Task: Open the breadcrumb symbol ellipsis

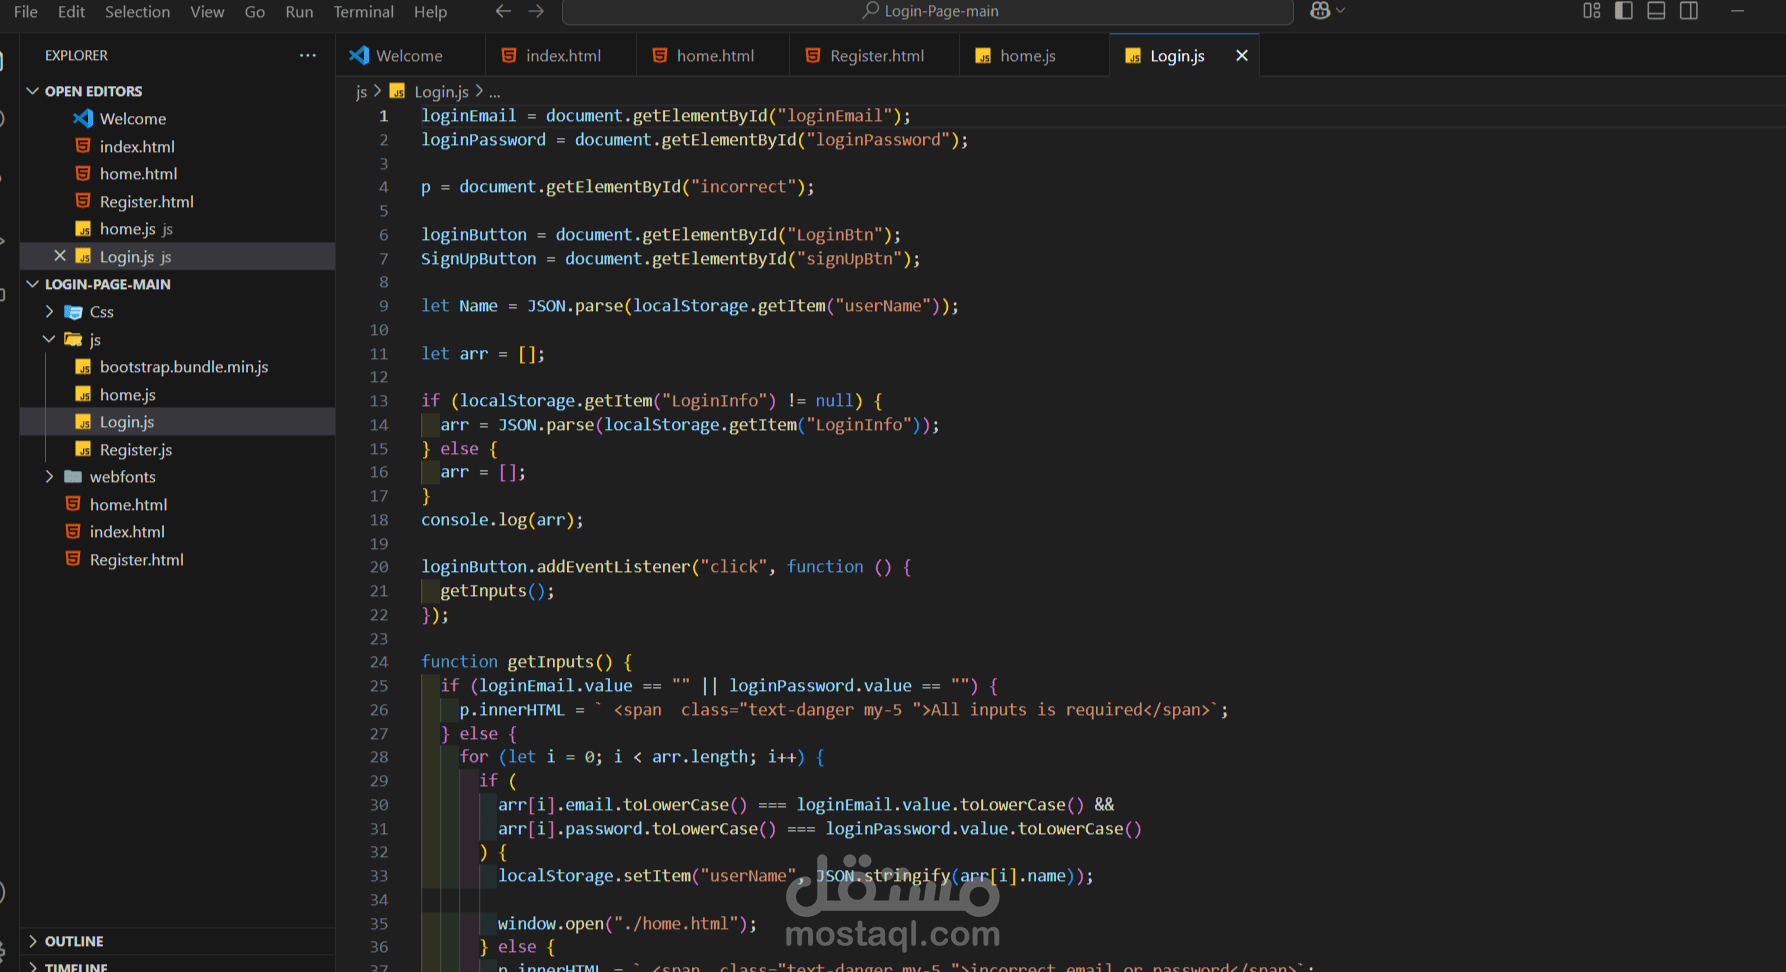Action: [x=495, y=92]
